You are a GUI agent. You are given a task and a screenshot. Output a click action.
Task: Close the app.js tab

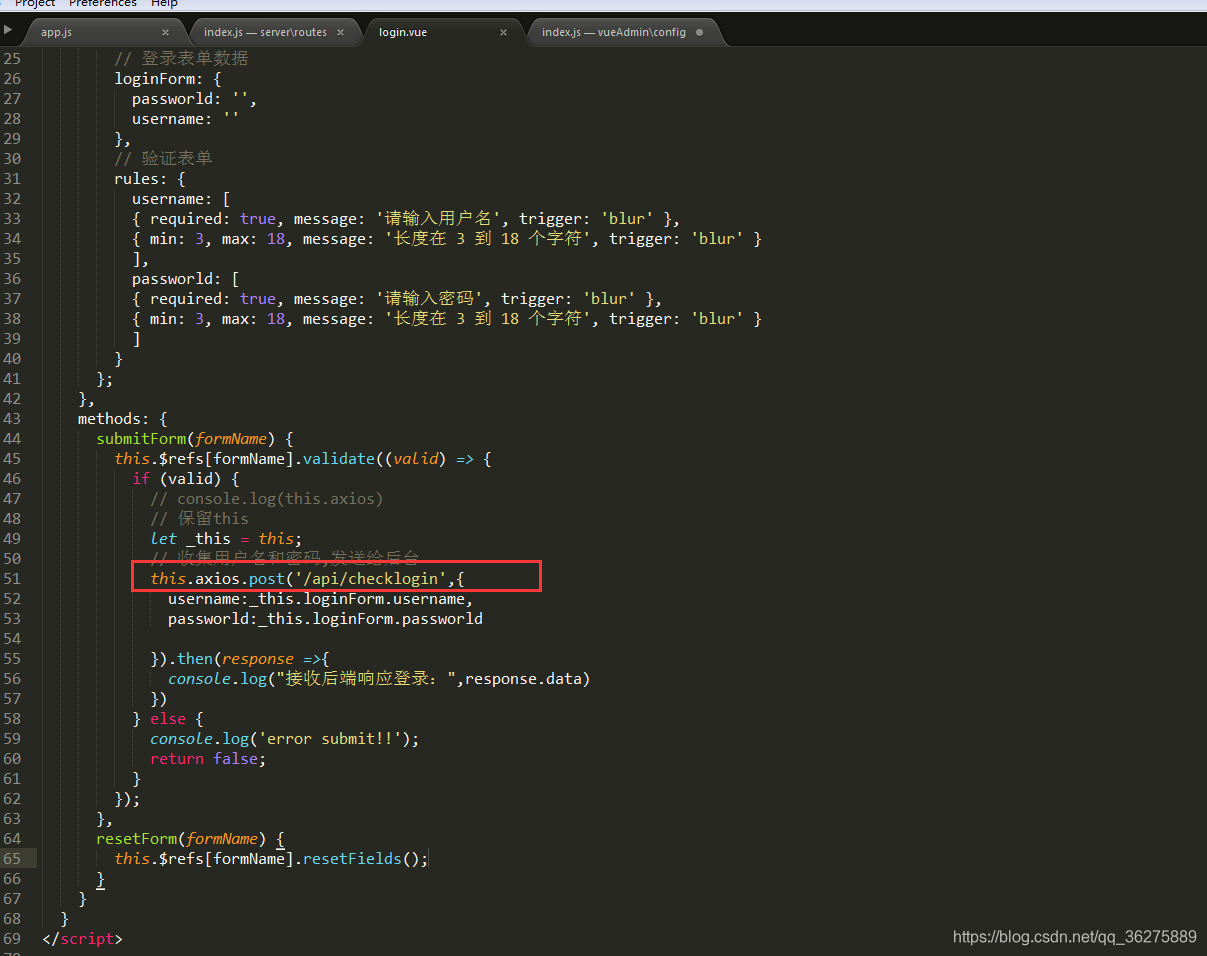[x=166, y=32]
